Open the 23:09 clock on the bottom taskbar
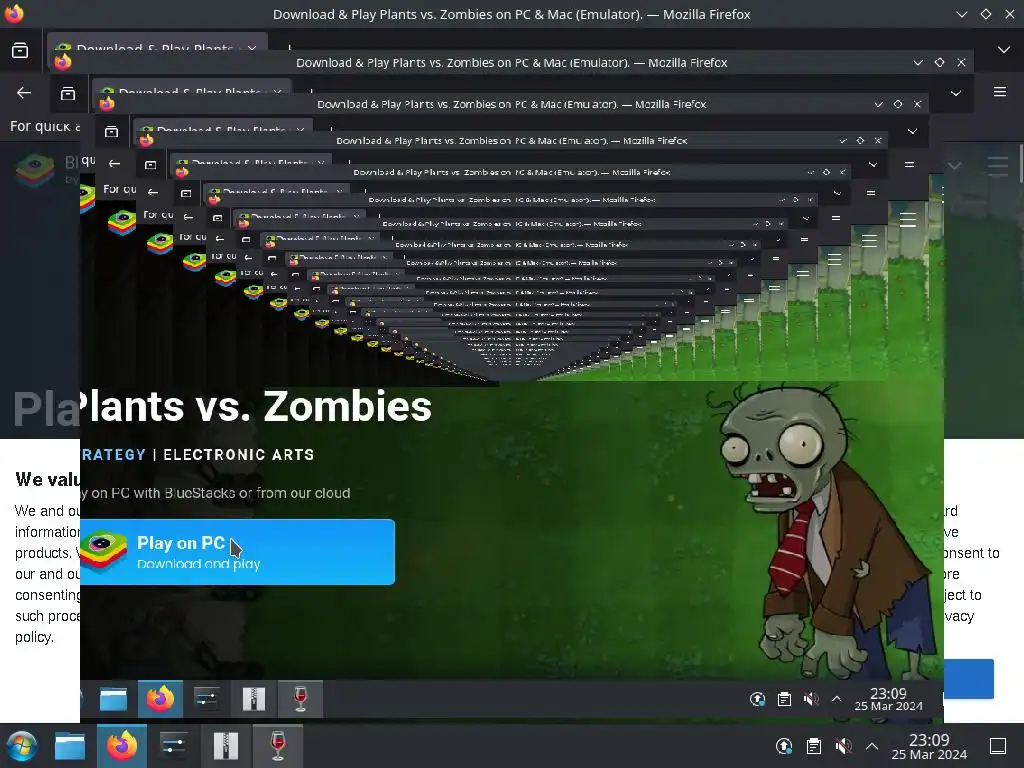This screenshot has width=1024, height=768. click(929, 746)
